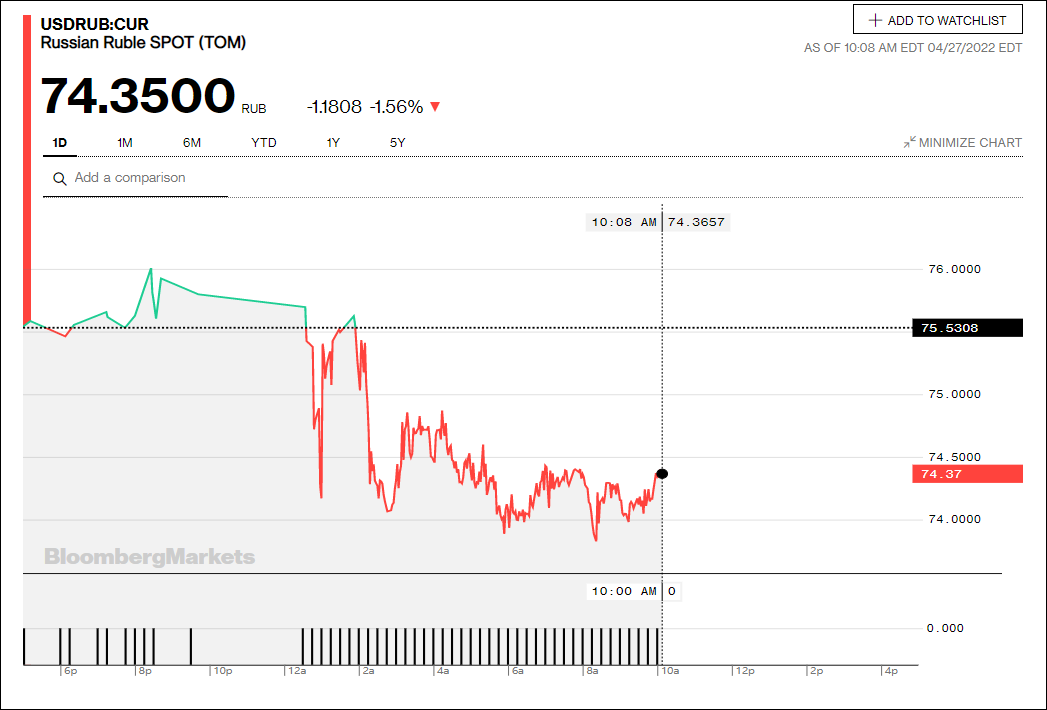This screenshot has height=710, width=1047.
Task: Click the 10:00 AM volume tooltip
Action: [634, 591]
